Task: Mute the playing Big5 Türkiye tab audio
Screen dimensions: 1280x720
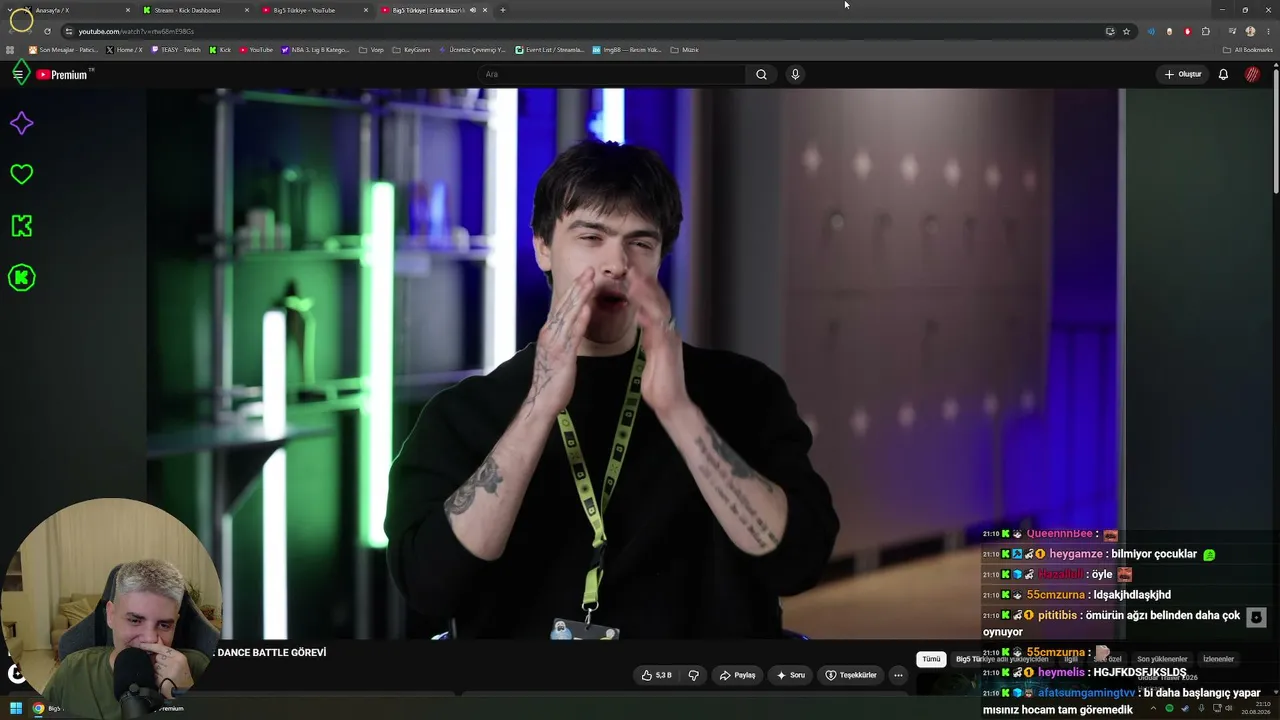Action: [x=473, y=10]
